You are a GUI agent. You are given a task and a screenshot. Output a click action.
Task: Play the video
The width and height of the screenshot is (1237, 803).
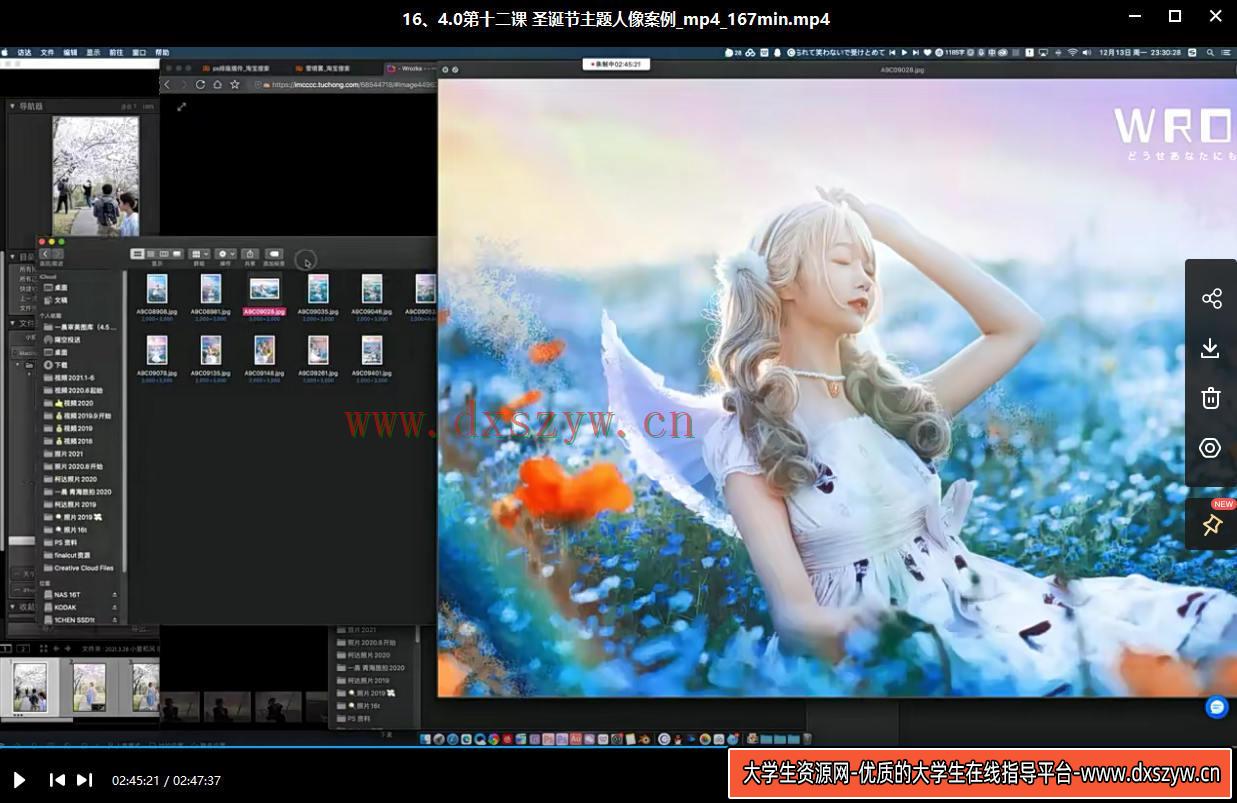point(19,780)
